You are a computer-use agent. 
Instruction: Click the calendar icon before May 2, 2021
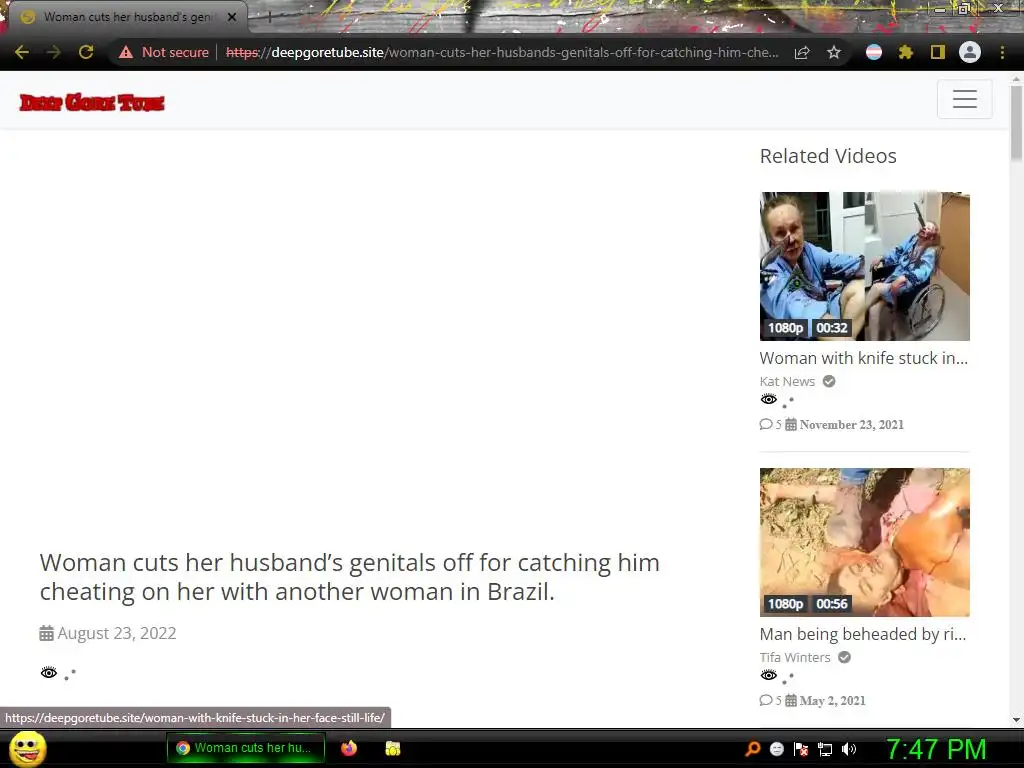point(791,701)
